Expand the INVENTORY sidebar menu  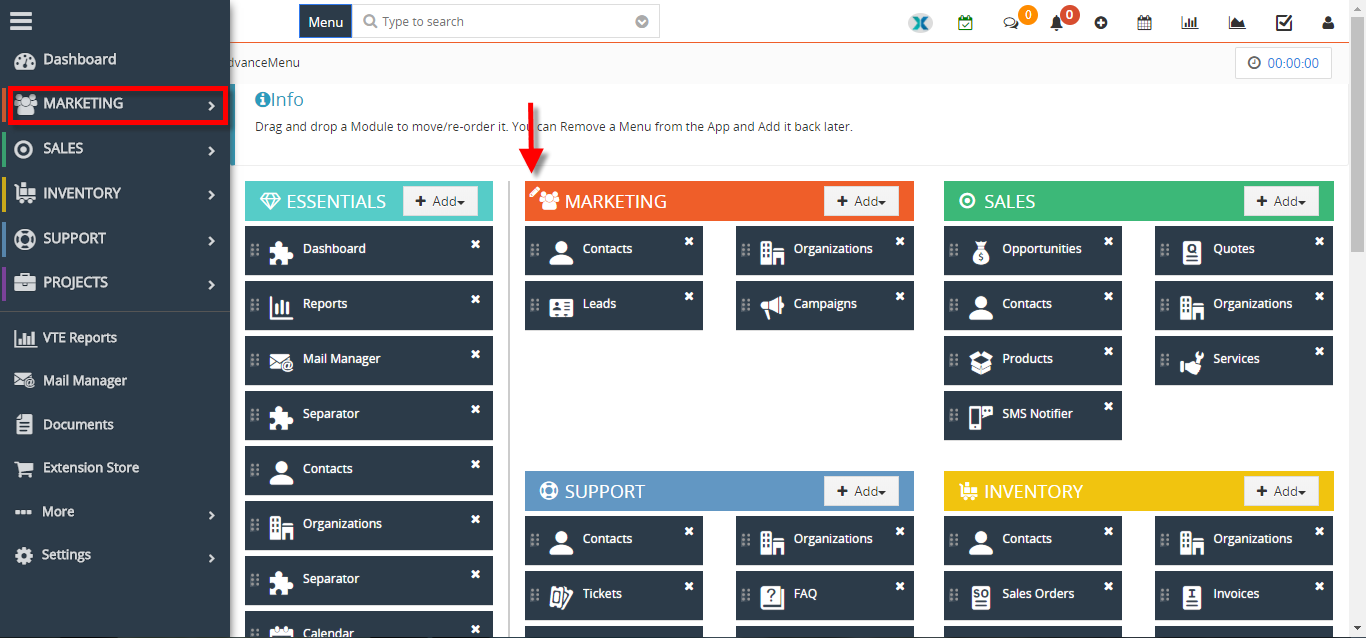[x=115, y=194]
